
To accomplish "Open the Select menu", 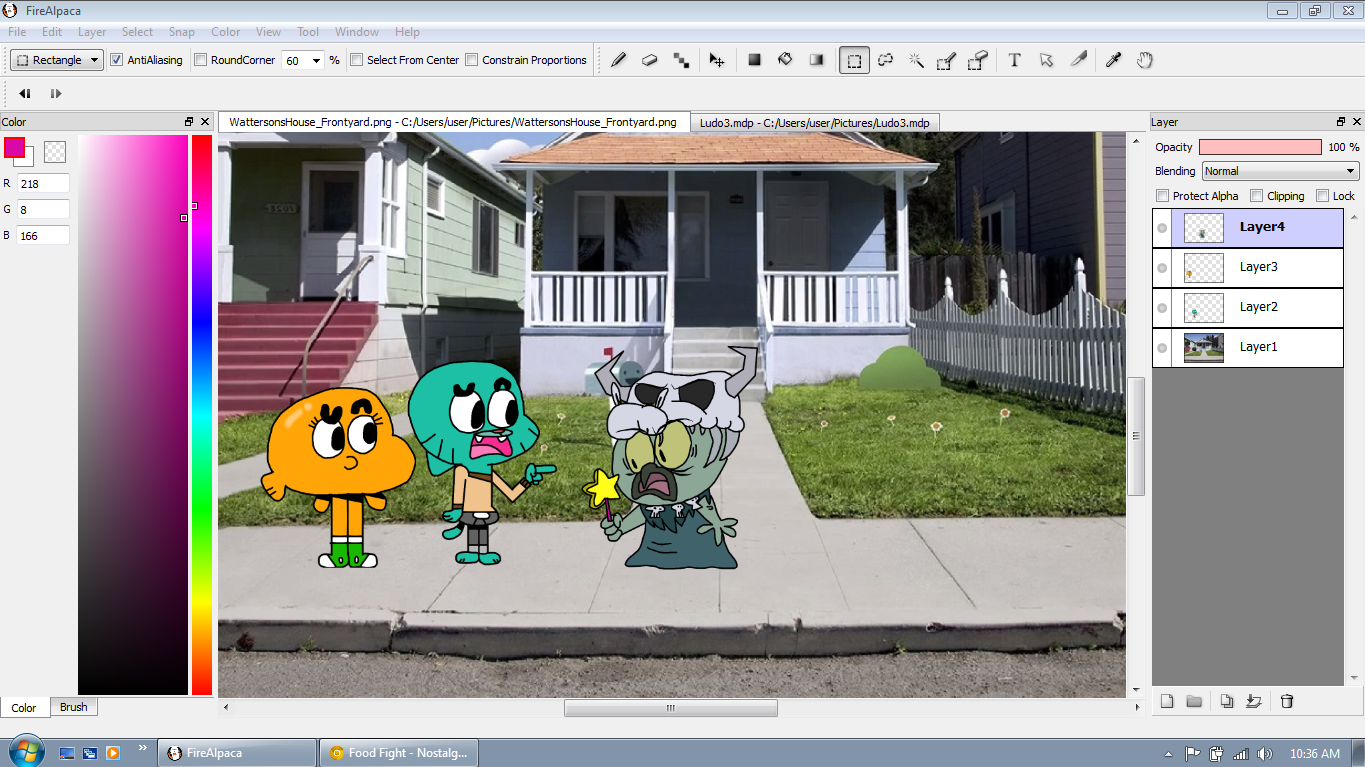I will click(138, 32).
